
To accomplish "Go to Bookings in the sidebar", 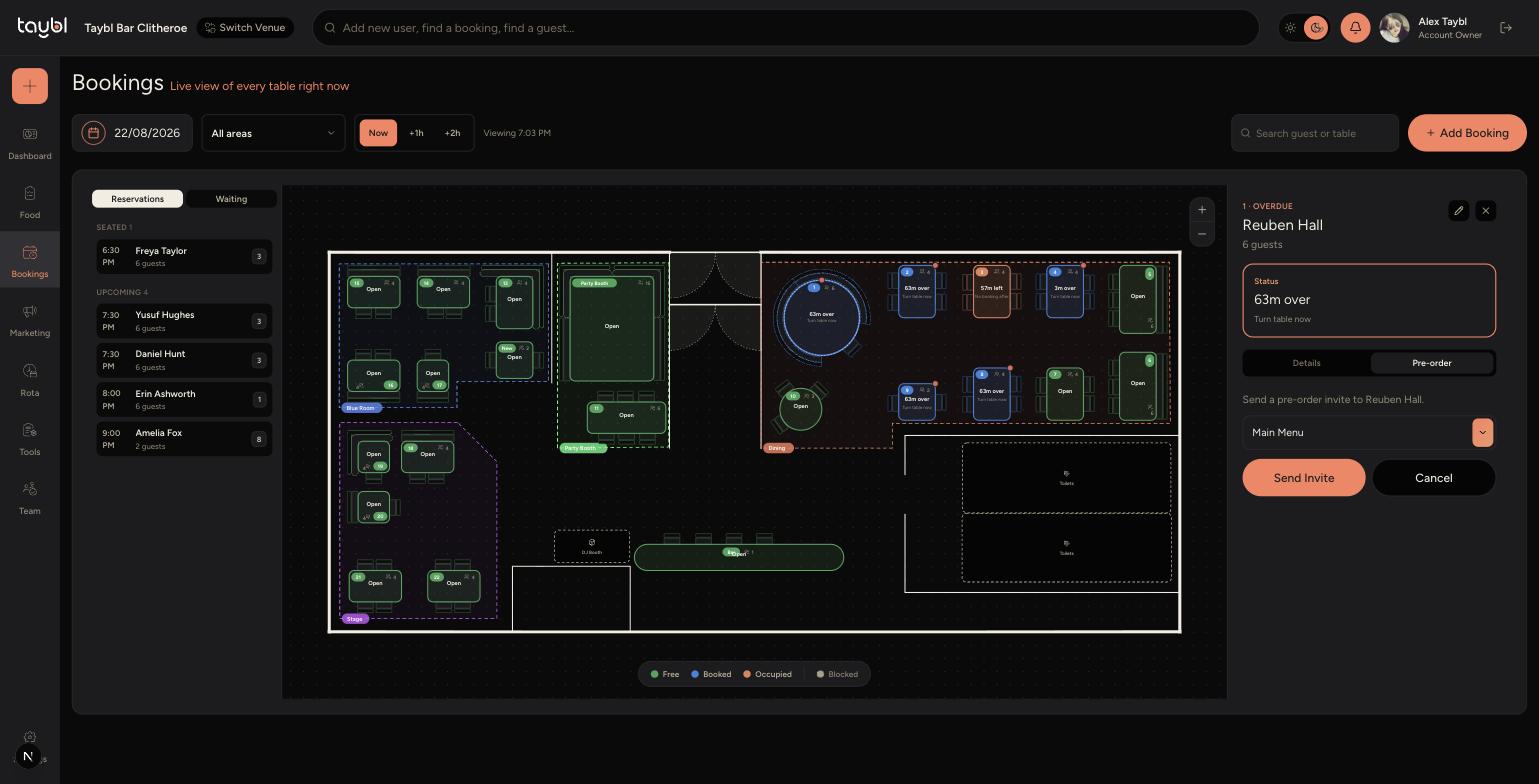I will (x=29, y=261).
